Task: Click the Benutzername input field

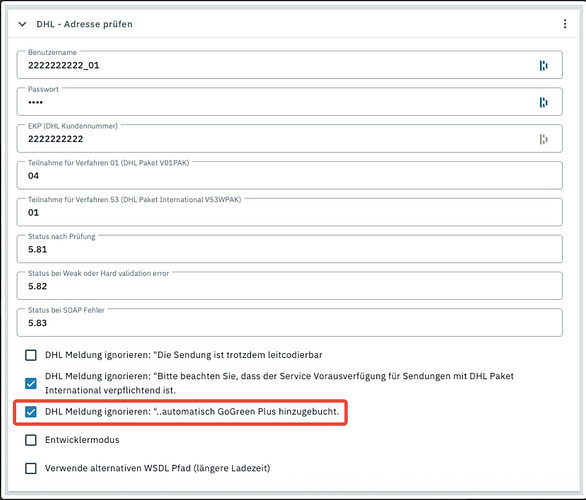Action: pyautogui.click(x=289, y=65)
